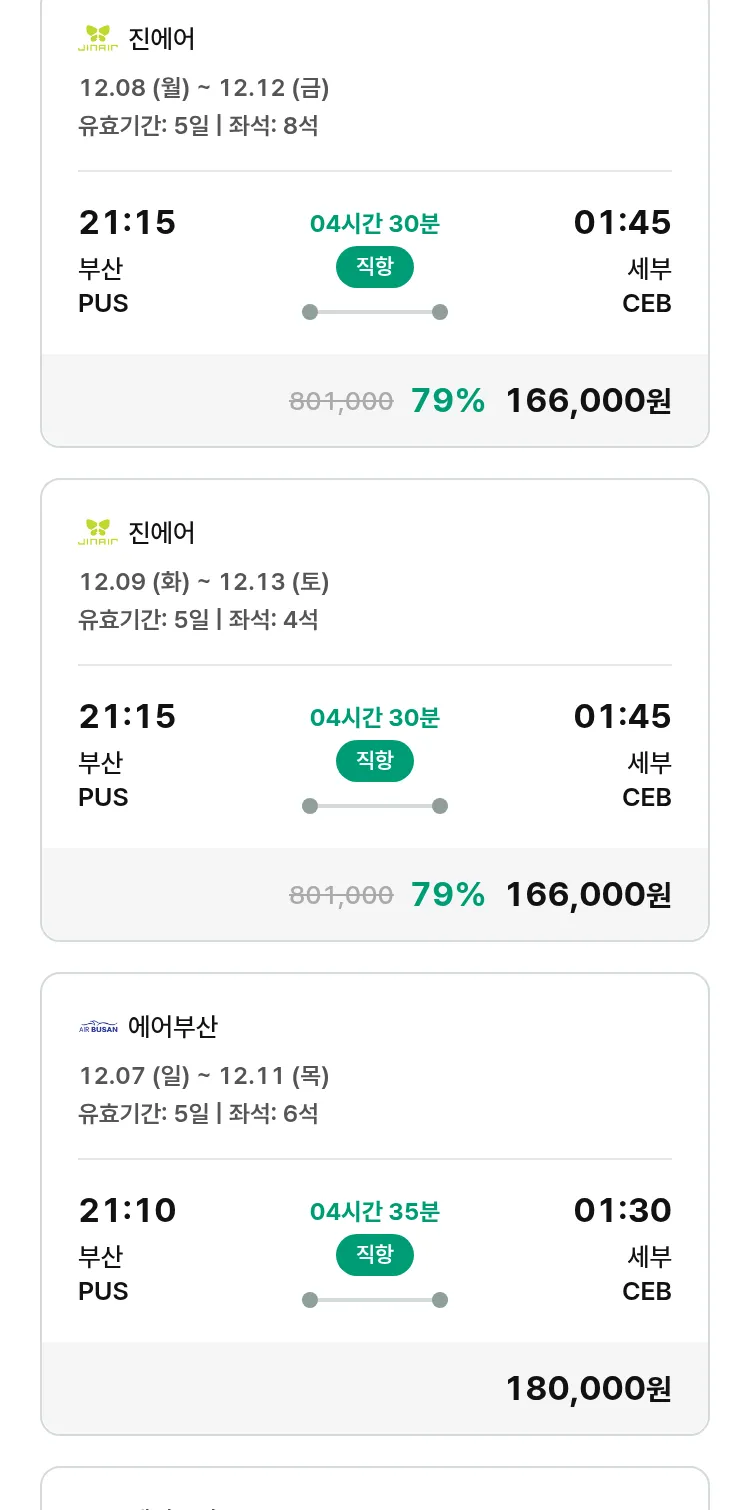Tap the 직항 badge on the 12.09 flight
Screen dimensions: 750x1510
374,761
